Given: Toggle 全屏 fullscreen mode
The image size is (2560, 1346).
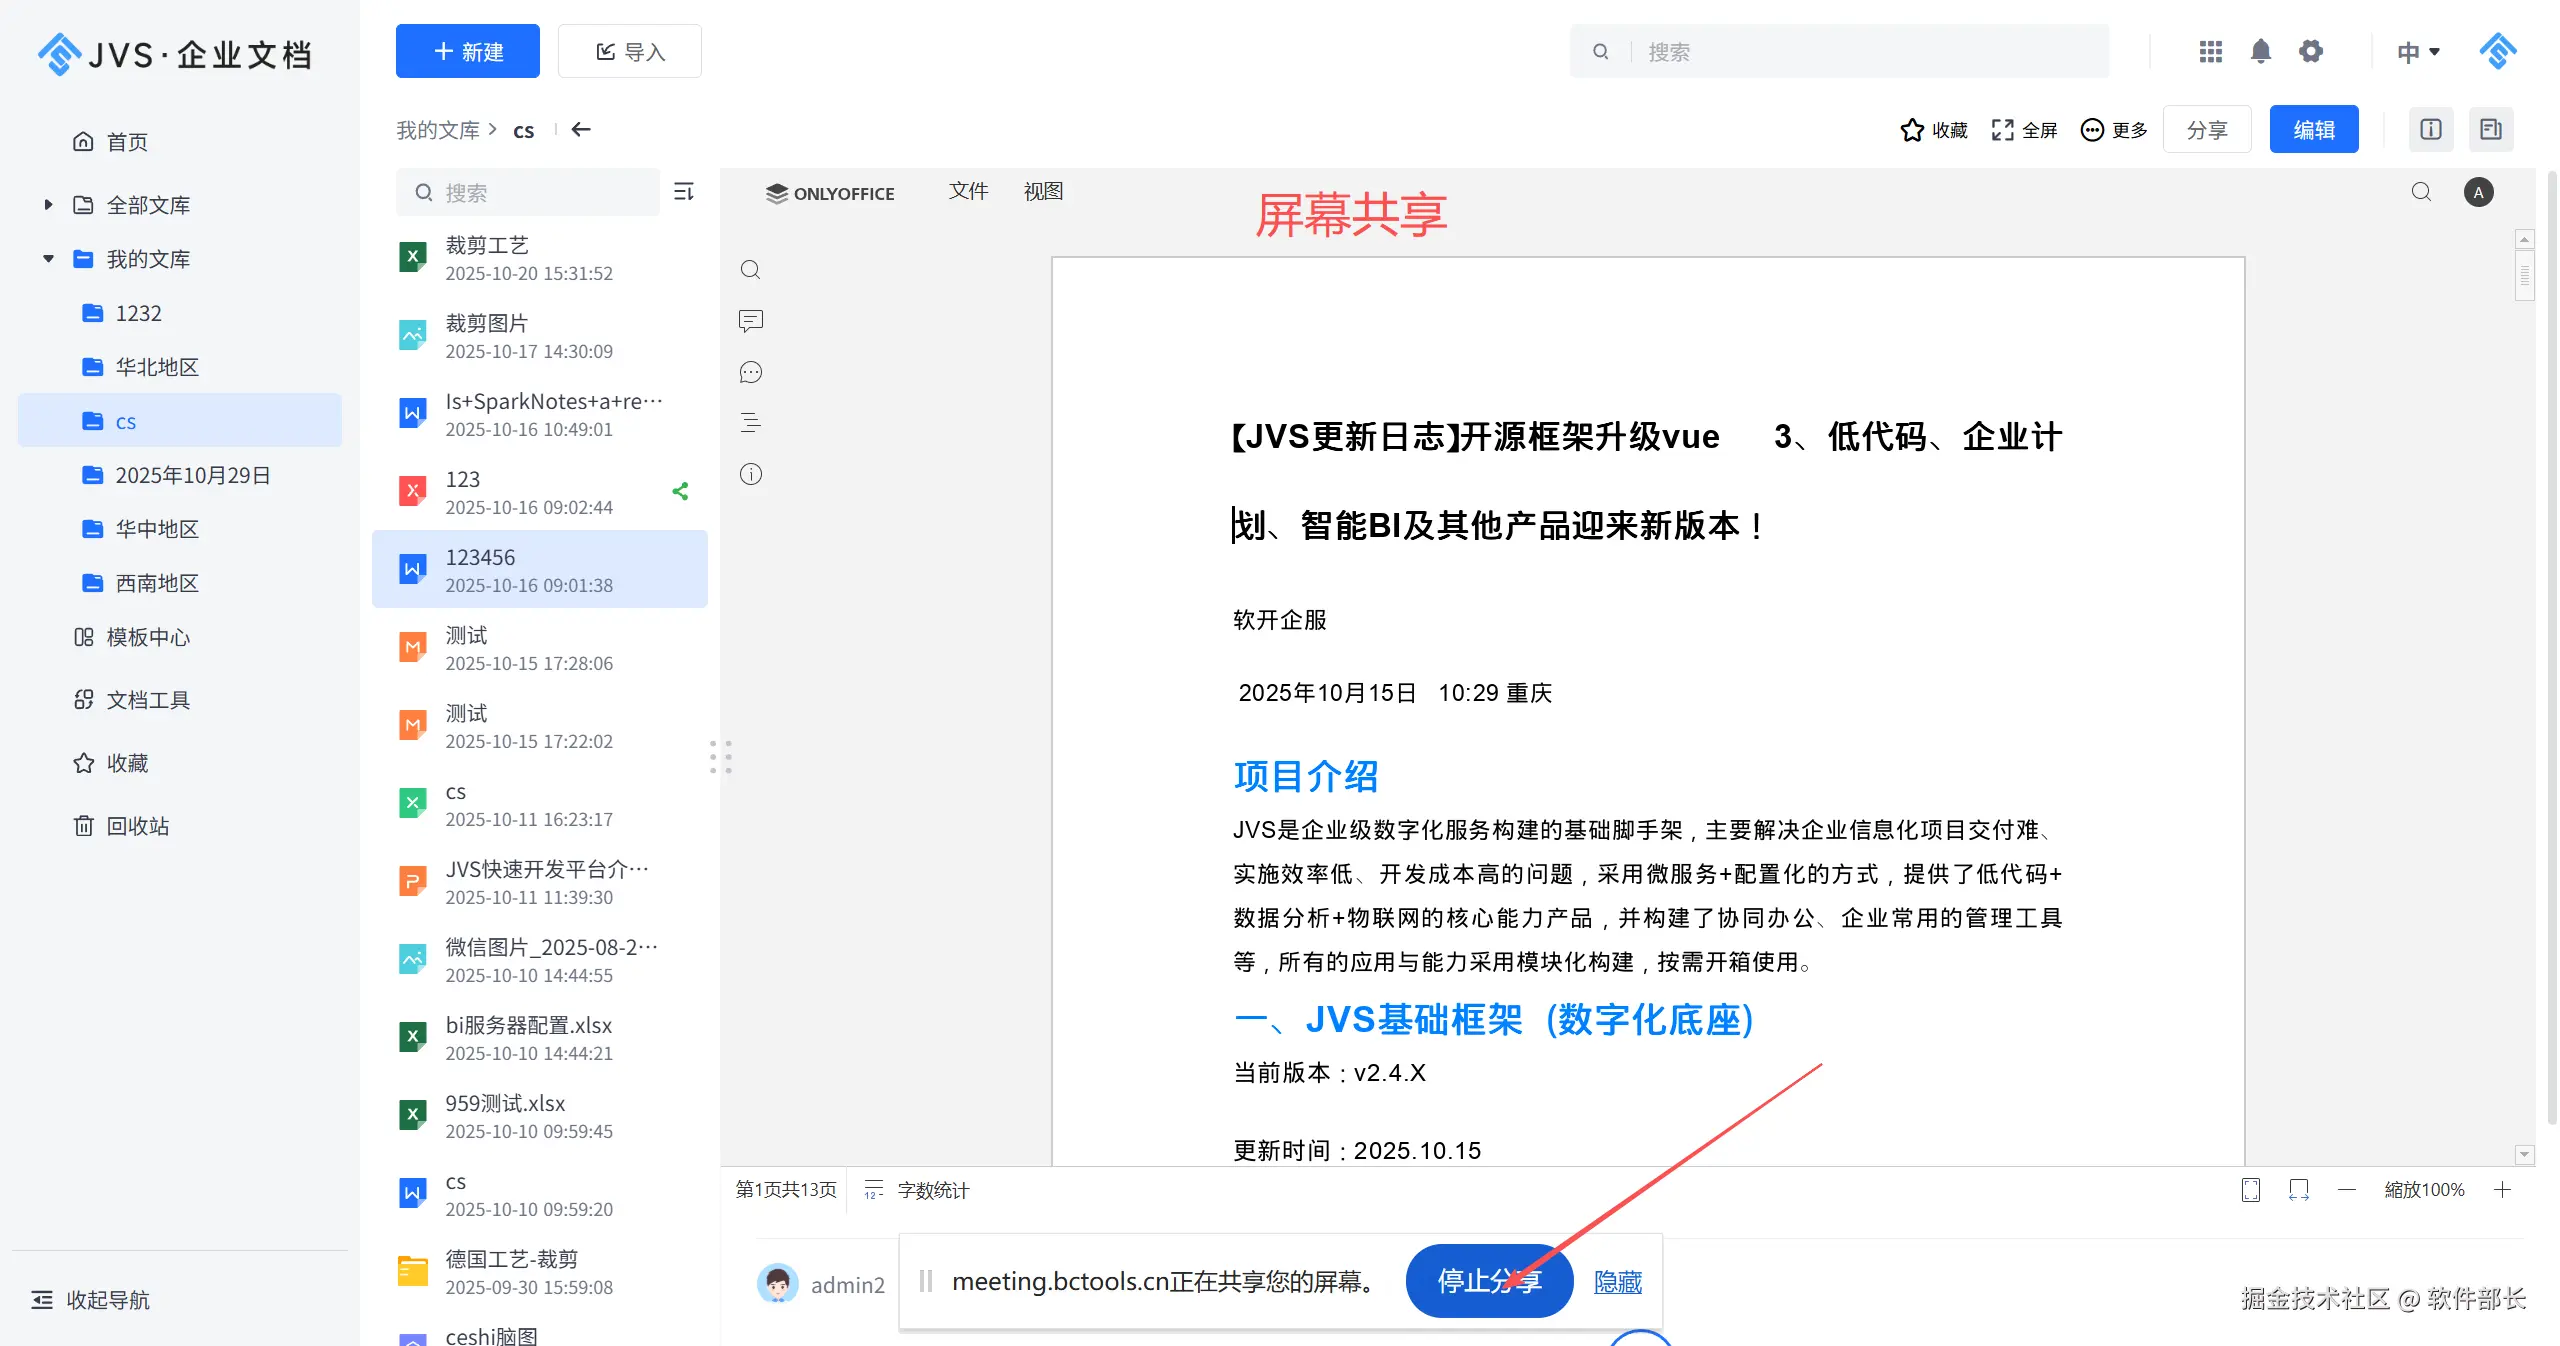Looking at the screenshot, I should click(x=2024, y=130).
